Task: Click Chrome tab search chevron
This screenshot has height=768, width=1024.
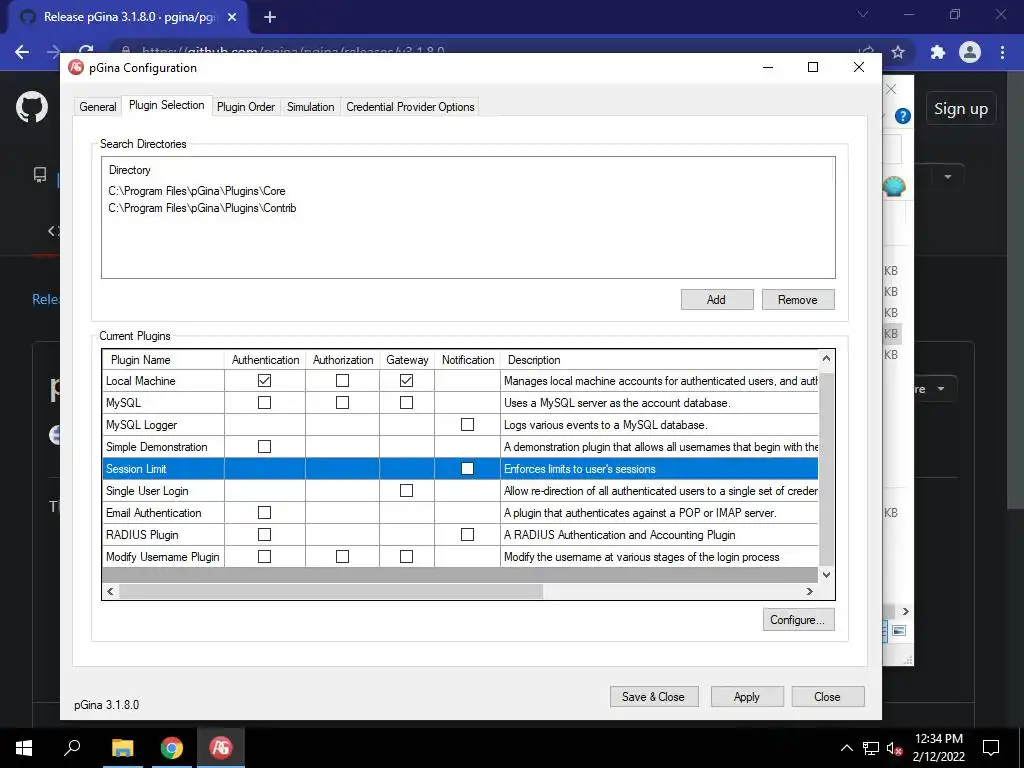Action: pyautogui.click(x=863, y=14)
